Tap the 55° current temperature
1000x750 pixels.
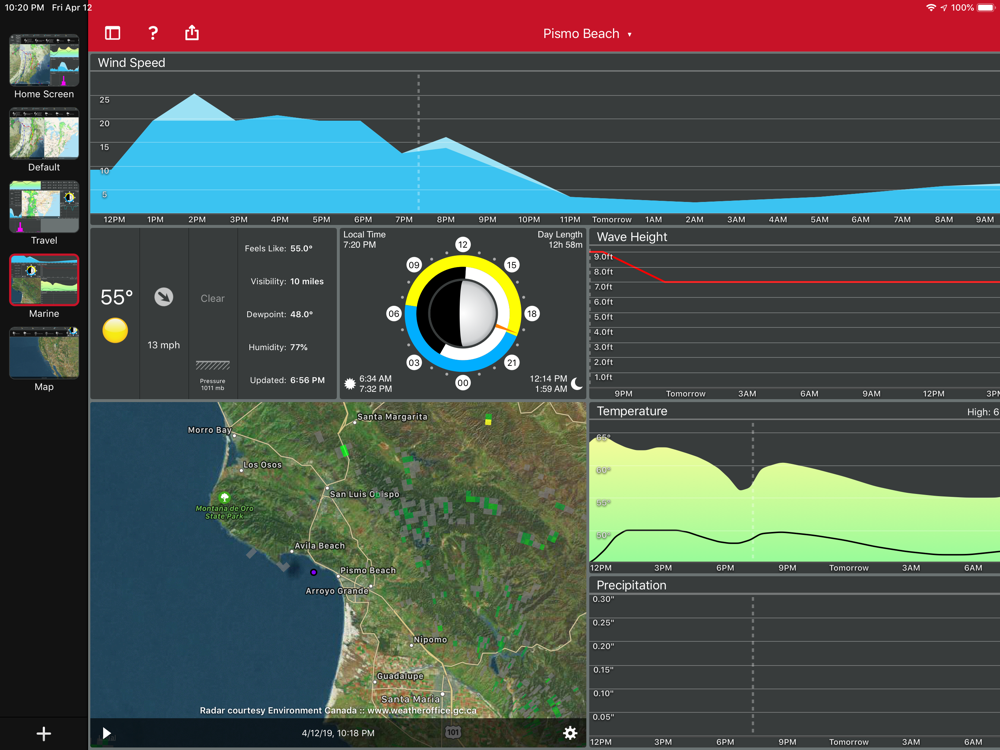pos(117,297)
